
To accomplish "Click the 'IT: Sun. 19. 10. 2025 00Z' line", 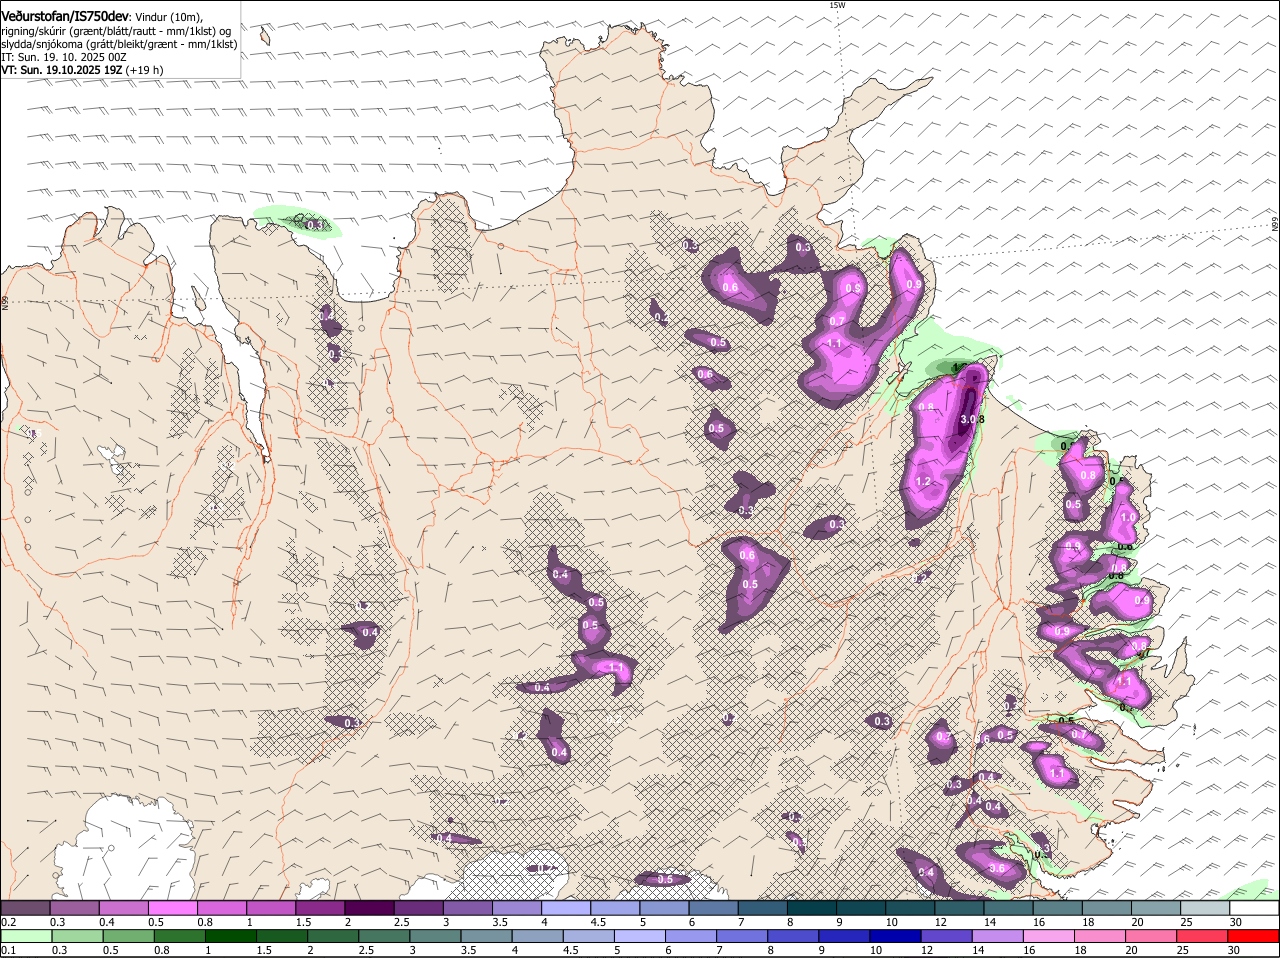I will pos(64,57).
